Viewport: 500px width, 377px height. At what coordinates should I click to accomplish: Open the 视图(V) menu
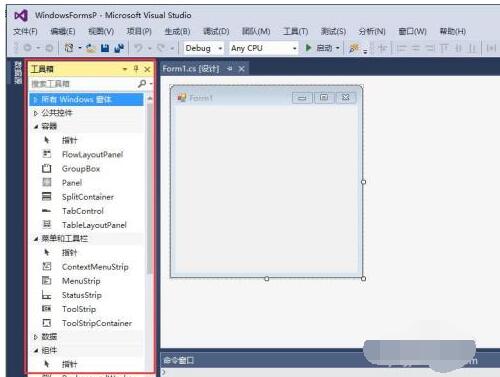[x=101, y=31]
